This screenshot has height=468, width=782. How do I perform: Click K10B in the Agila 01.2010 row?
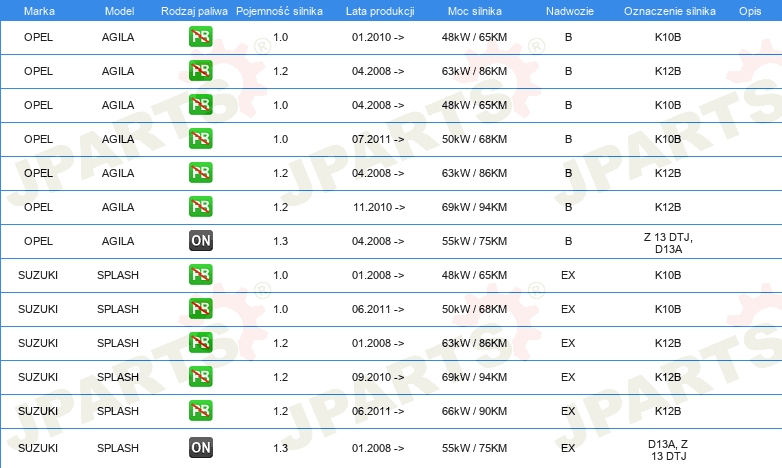[x=668, y=37]
